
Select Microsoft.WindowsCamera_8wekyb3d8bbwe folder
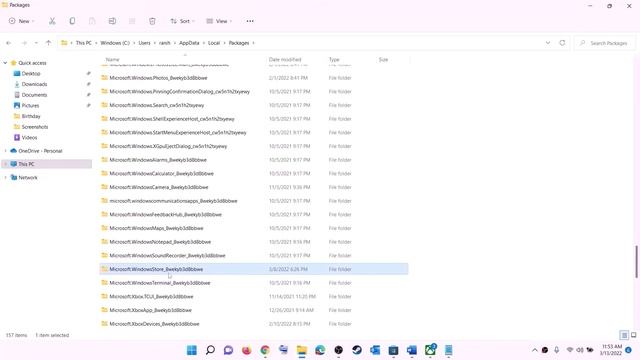pos(253,187)
